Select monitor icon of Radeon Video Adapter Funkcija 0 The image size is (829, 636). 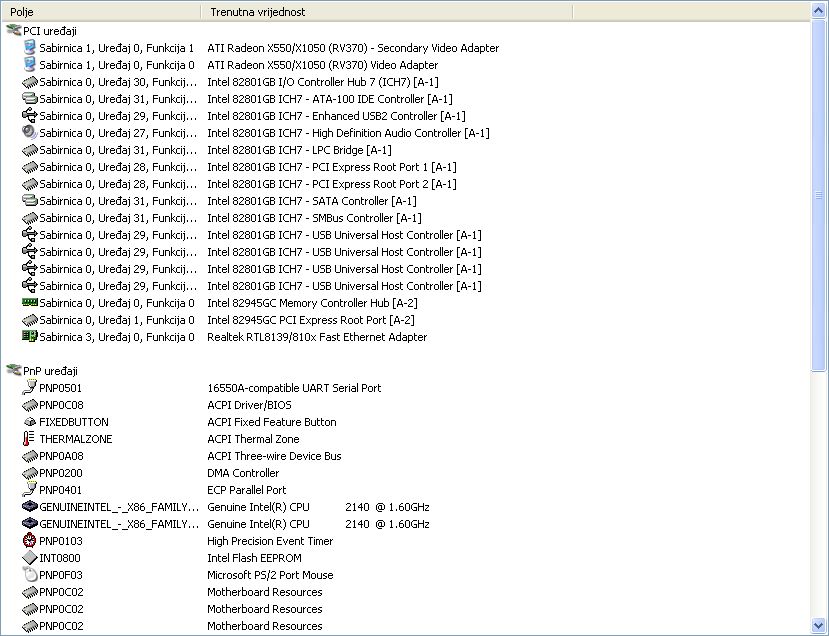pyautogui.click(x=30, y=64)
